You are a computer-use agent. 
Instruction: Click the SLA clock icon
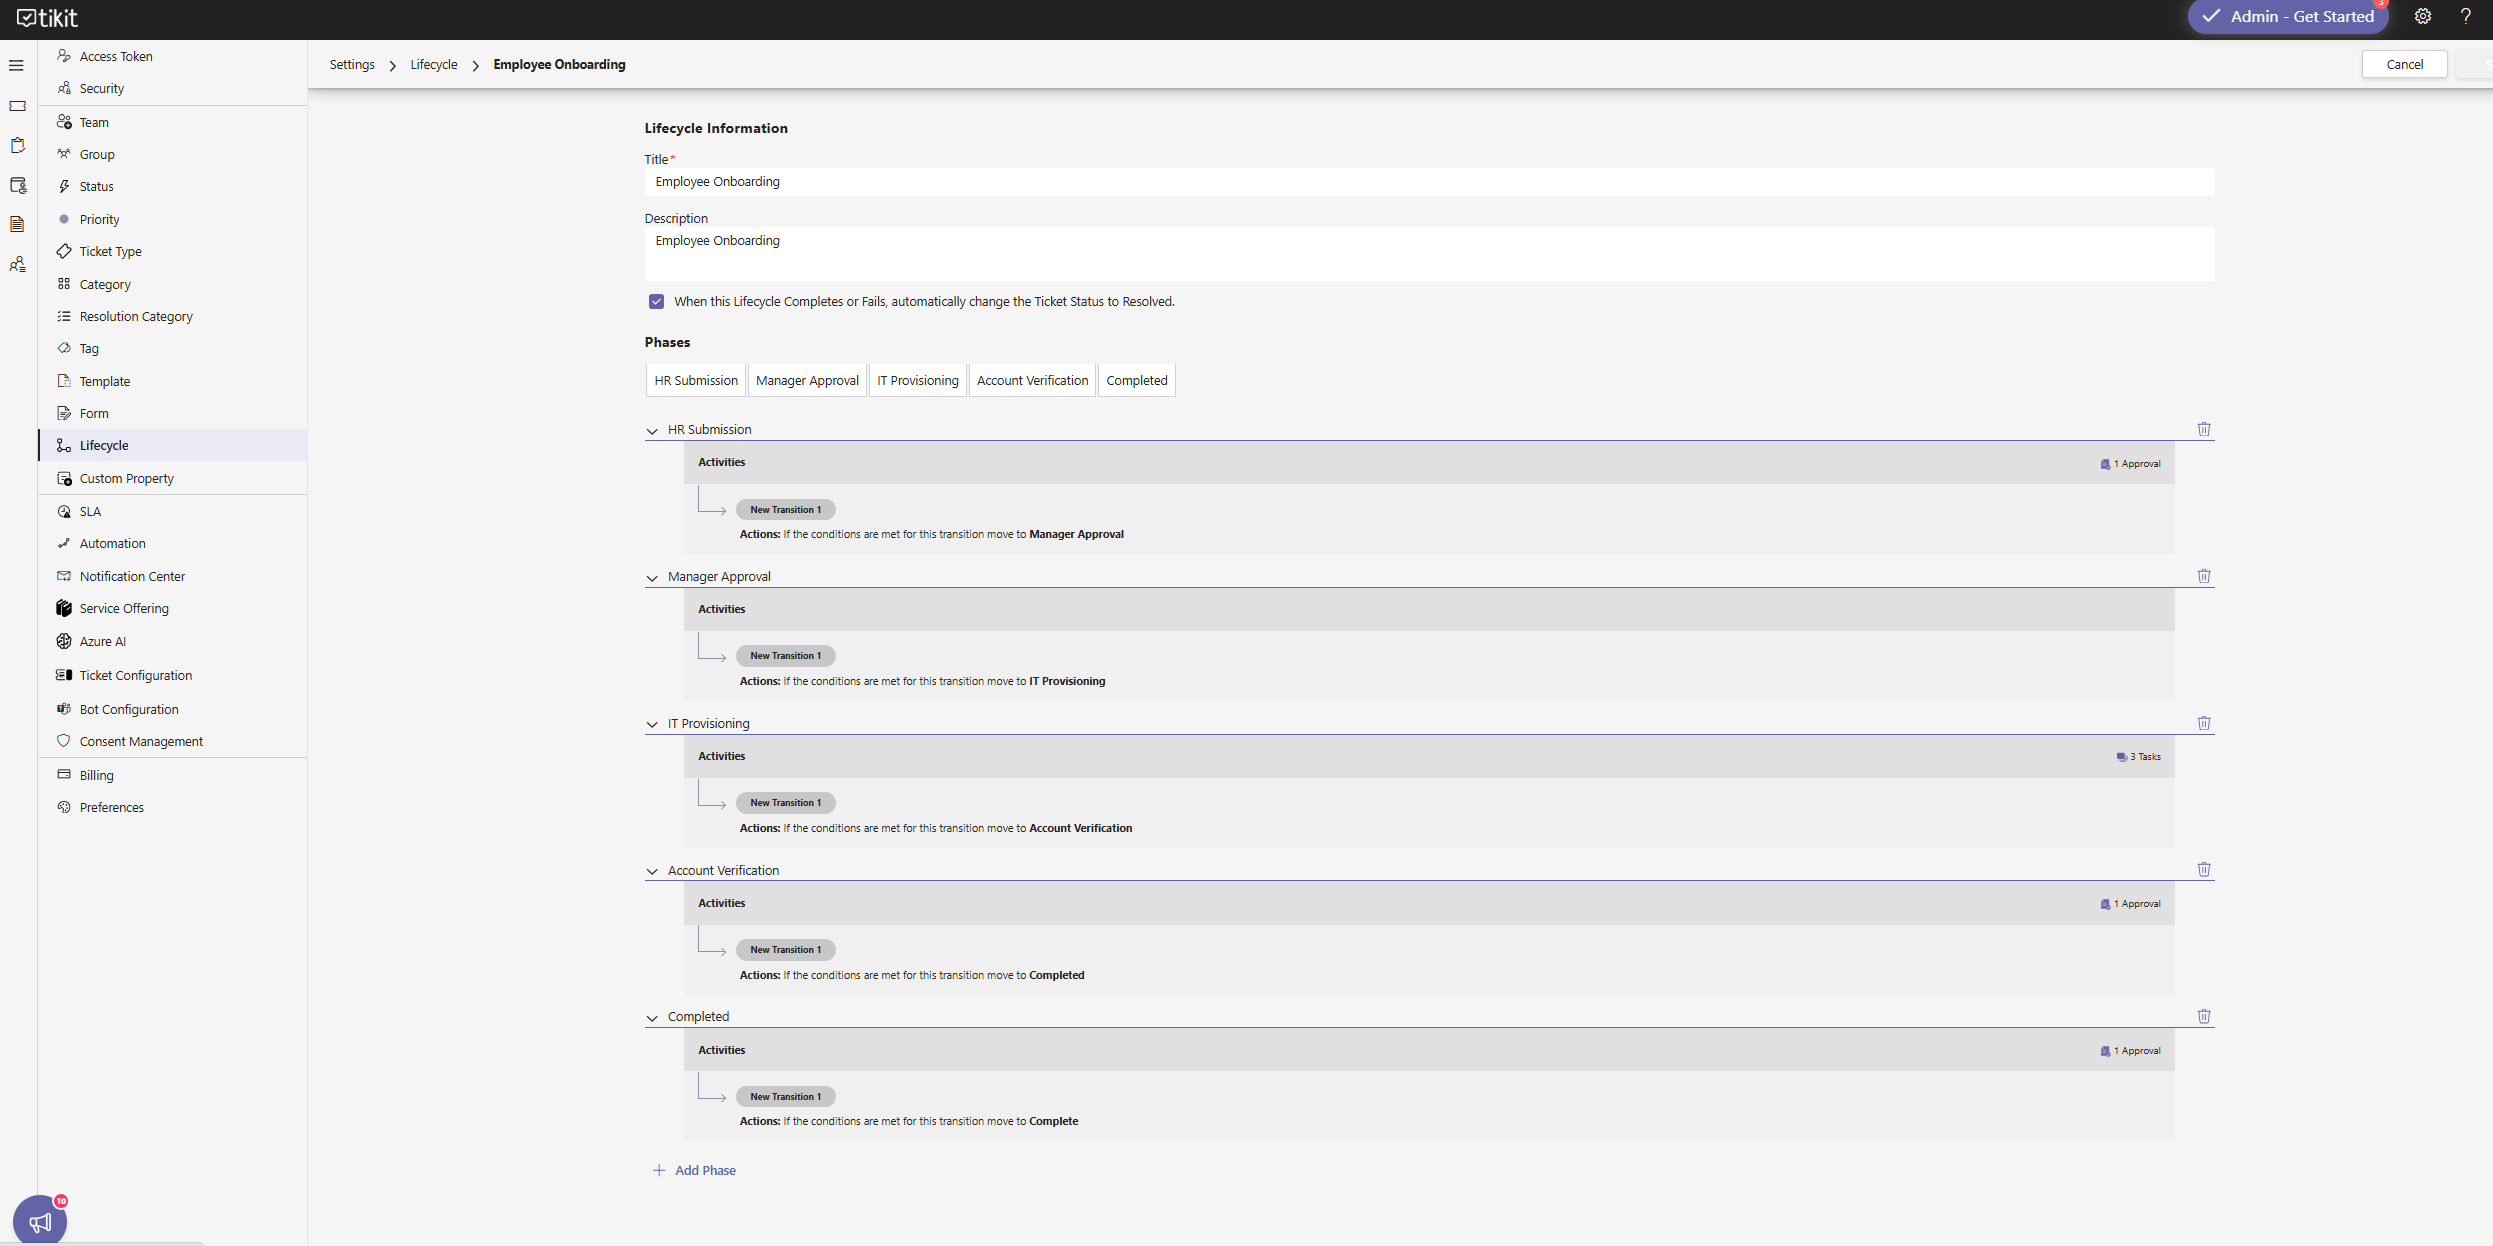[x=64, y=511]
